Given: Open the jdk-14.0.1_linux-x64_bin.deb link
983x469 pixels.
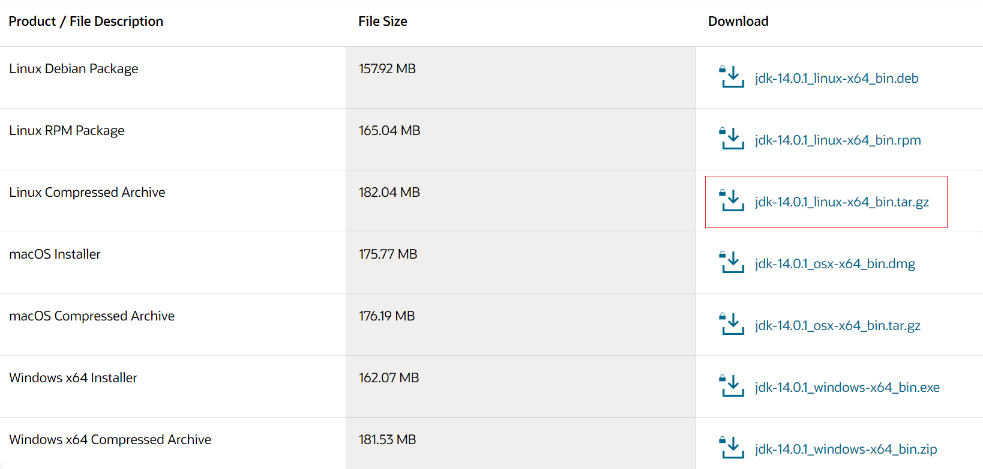Looking at the screenshot, I should [836, 79].
